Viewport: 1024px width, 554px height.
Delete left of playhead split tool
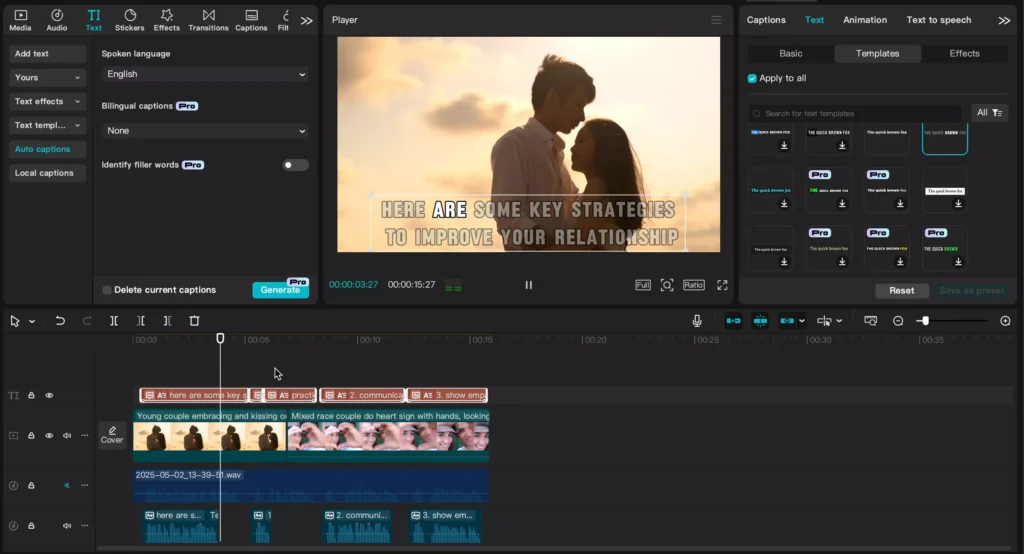[140, 321]
